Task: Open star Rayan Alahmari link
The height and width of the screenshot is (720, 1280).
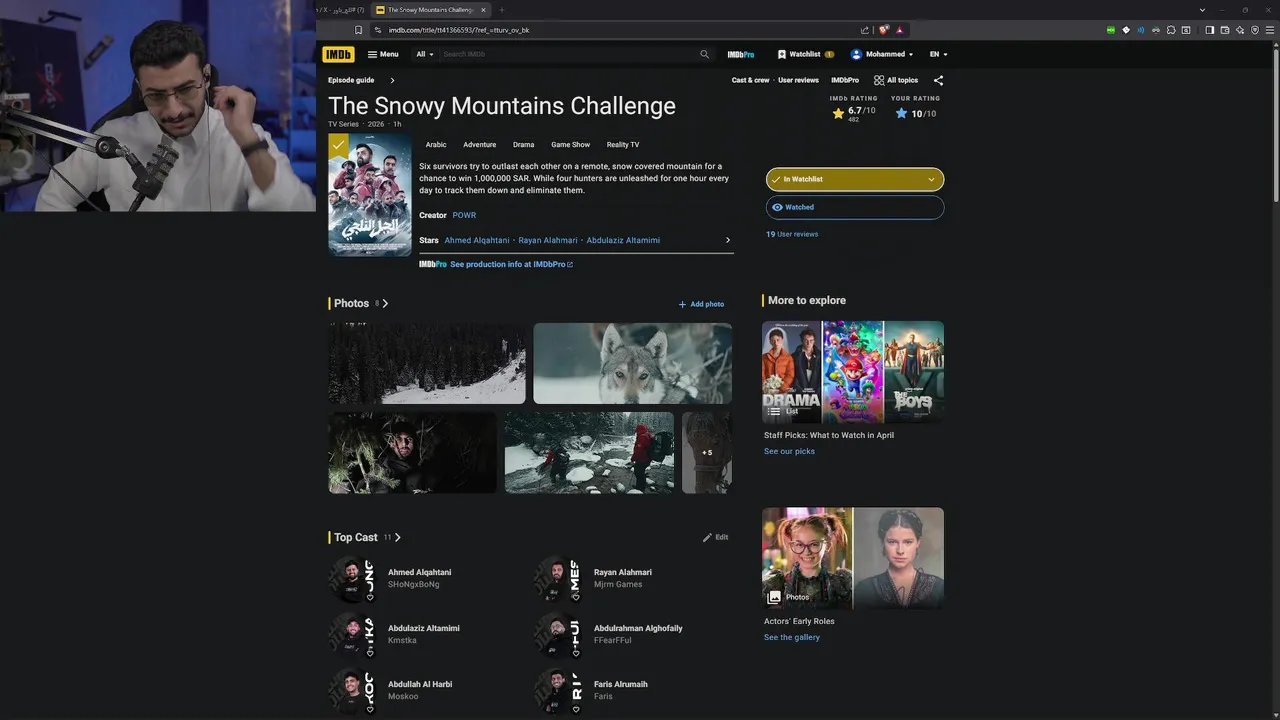Action: click(x=548, y=240)
